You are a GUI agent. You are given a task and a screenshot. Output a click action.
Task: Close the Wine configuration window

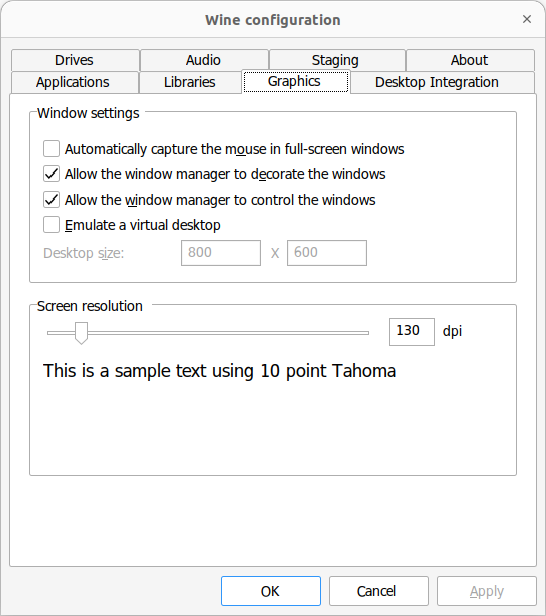(527, 19)
